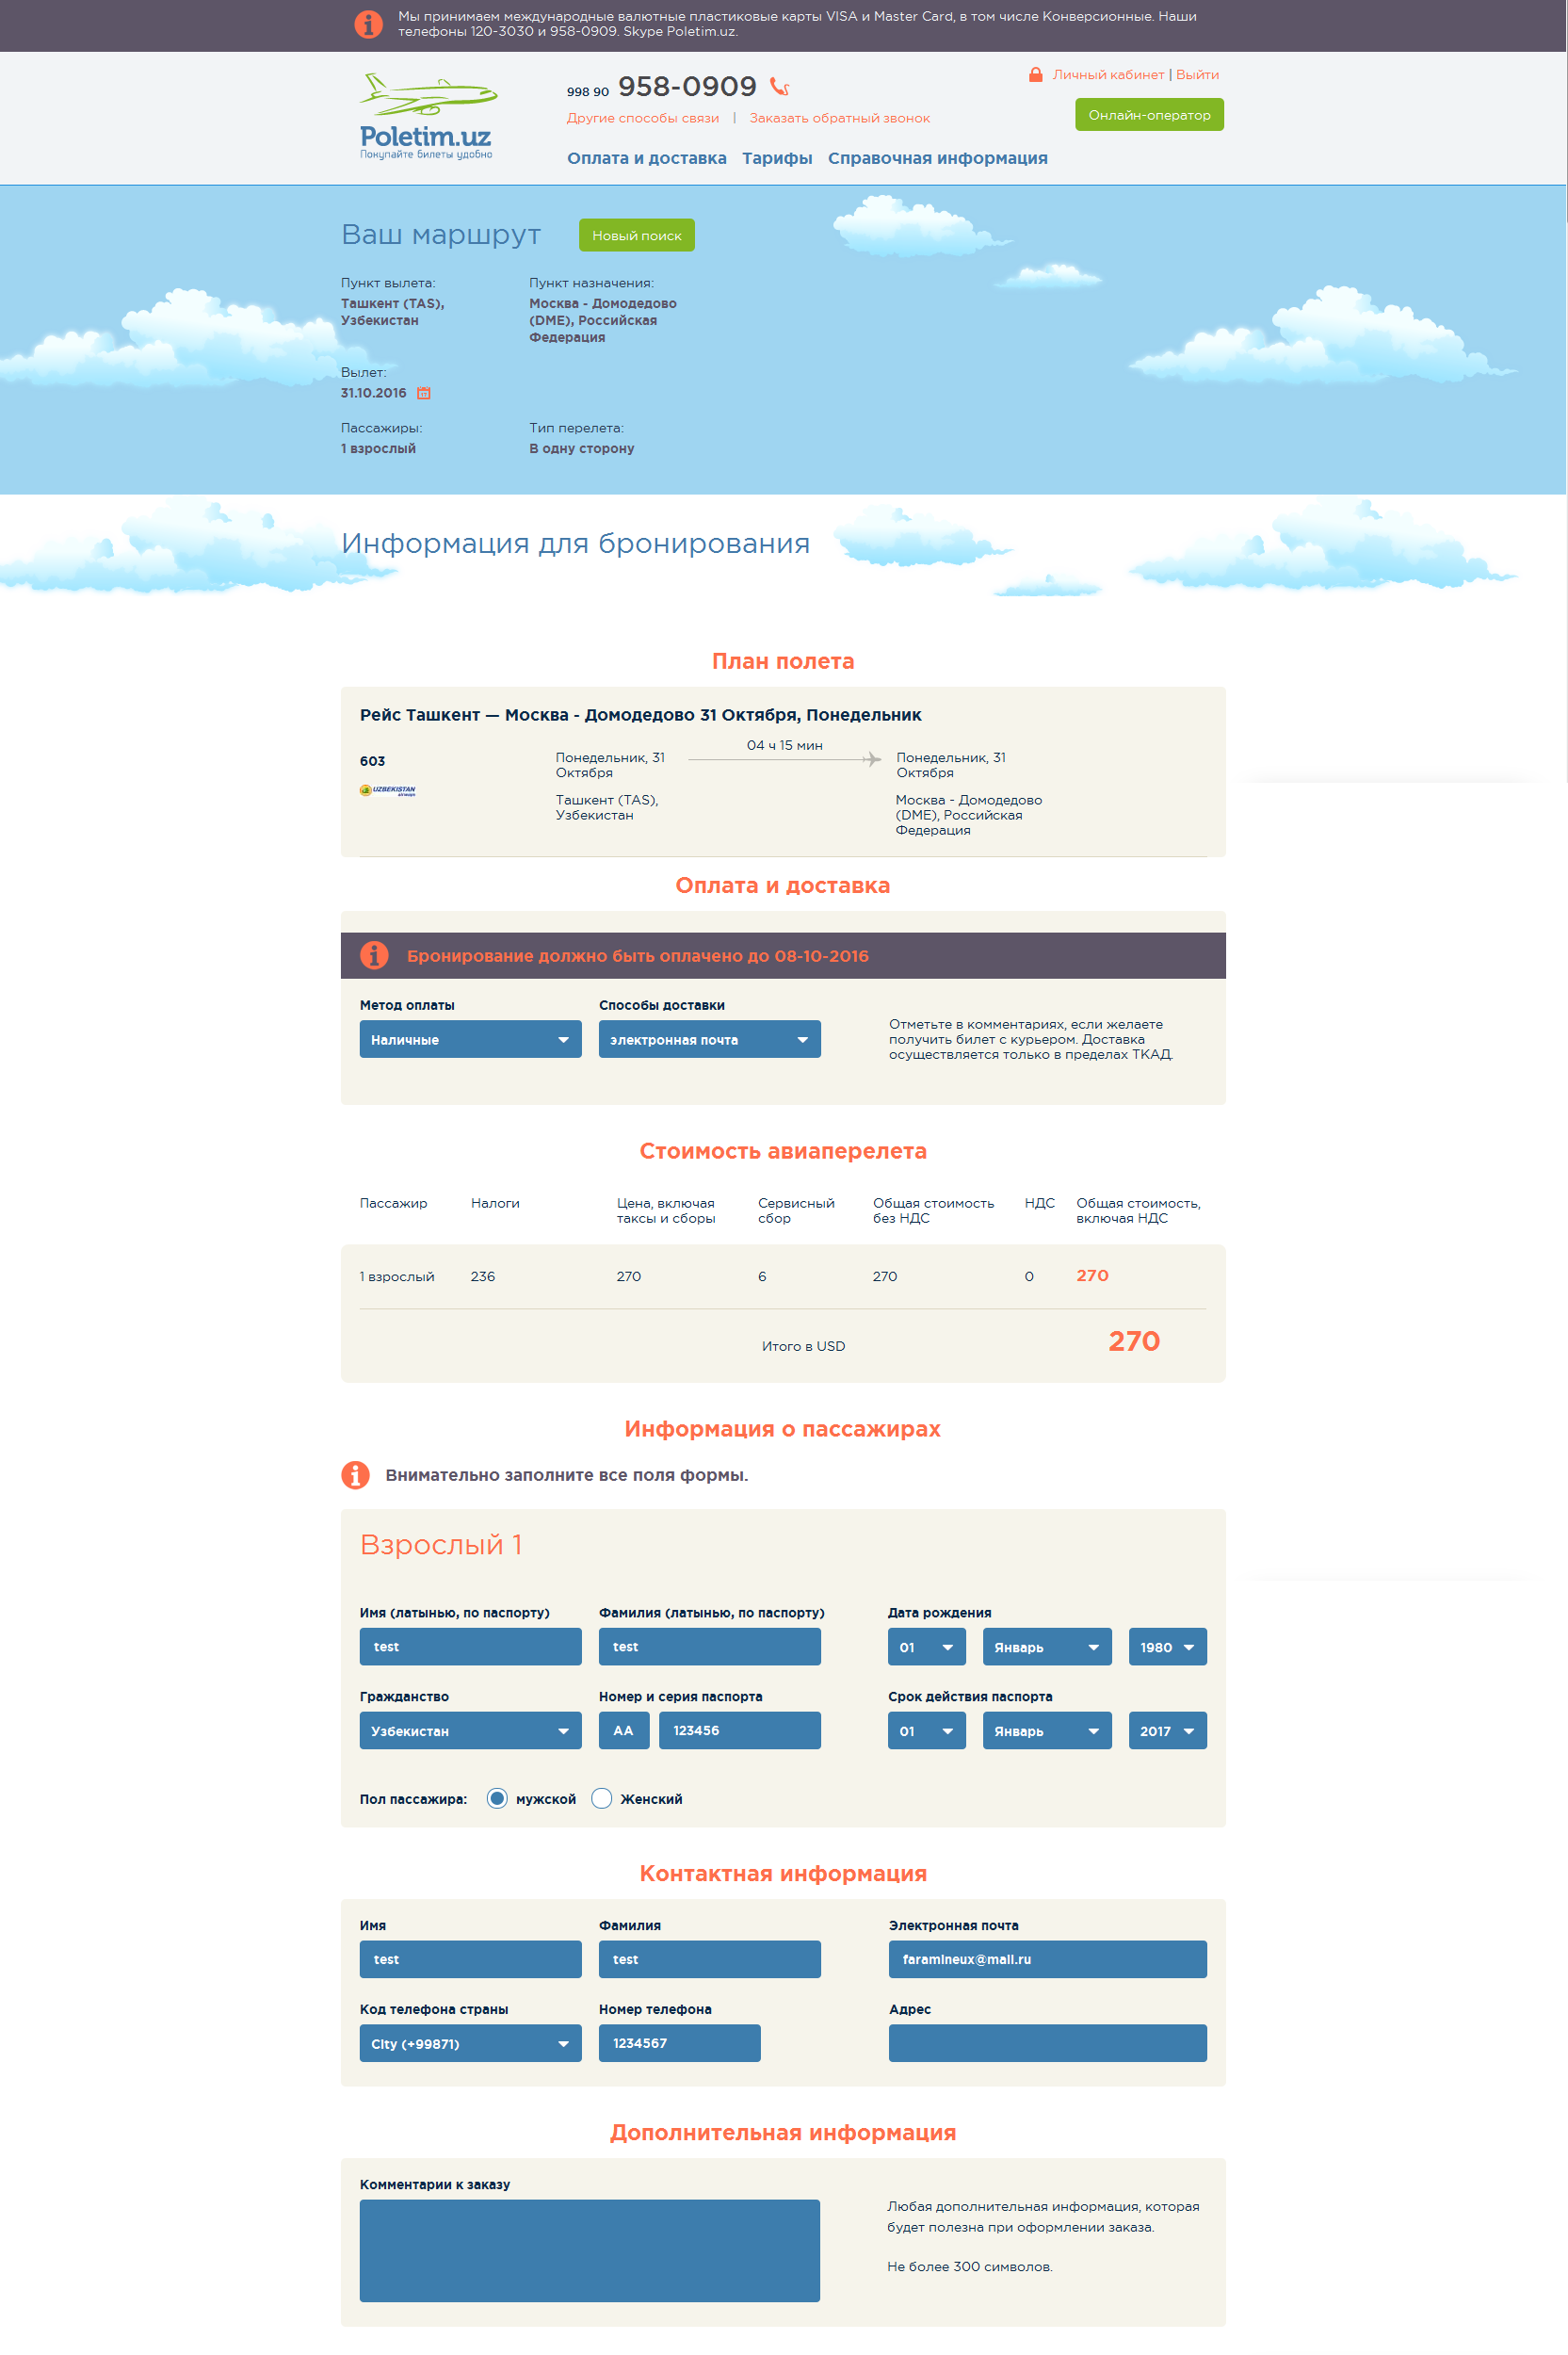Open Оплата и доставка menu item

pyautogui.click(x=646, y=158)
